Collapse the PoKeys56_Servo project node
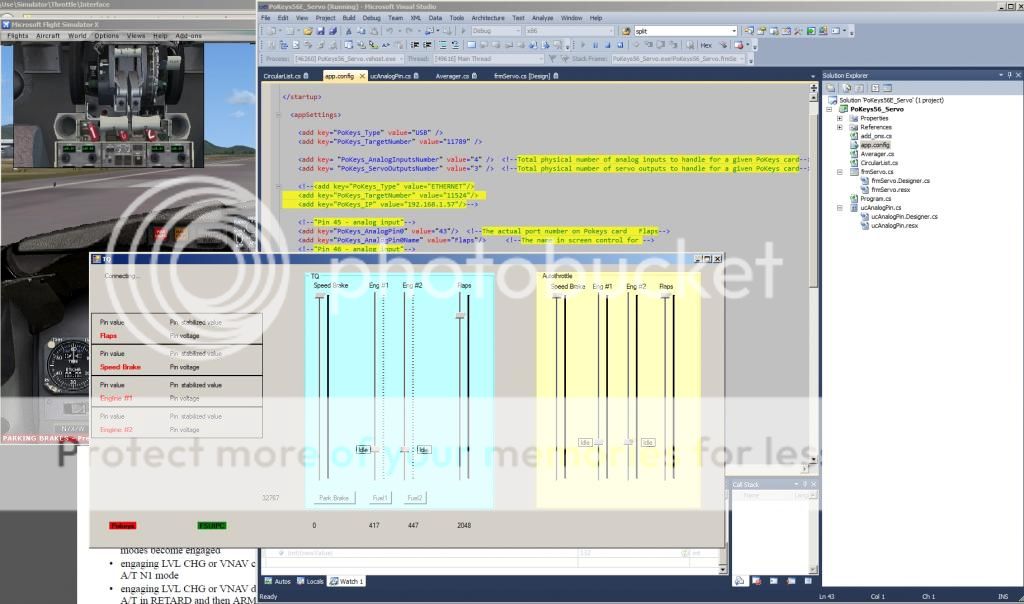1024x604 pixels. coord(829,109)
